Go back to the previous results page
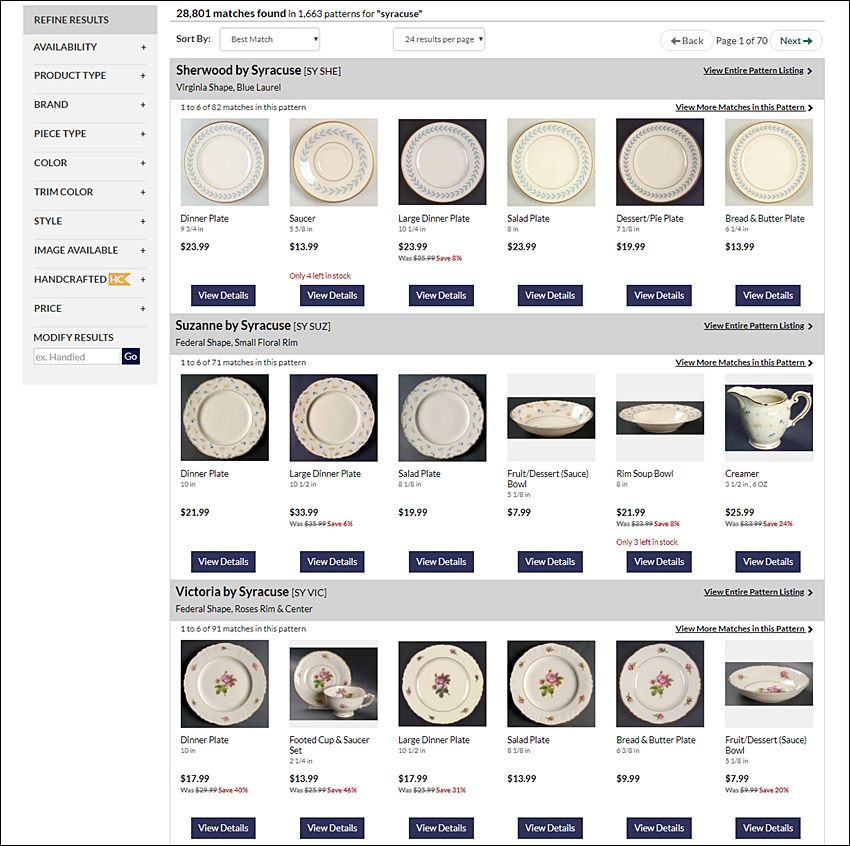 pyautogui.click(x=686, y=41)
